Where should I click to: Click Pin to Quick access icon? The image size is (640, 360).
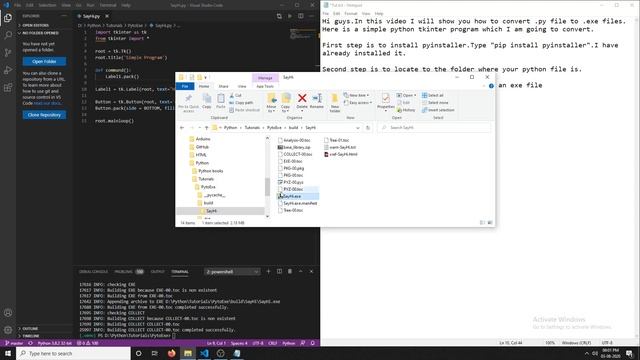point(188,102)
